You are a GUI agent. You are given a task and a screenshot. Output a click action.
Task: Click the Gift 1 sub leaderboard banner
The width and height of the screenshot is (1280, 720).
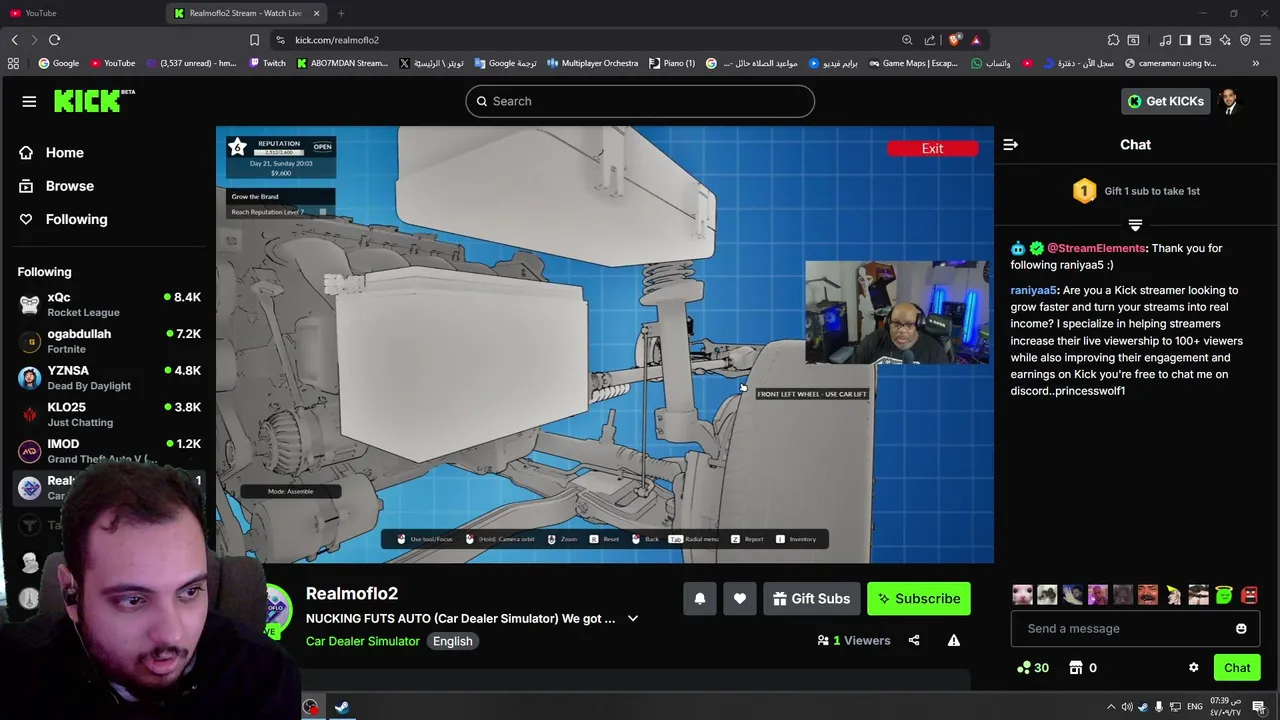[x=1136, y=191]
